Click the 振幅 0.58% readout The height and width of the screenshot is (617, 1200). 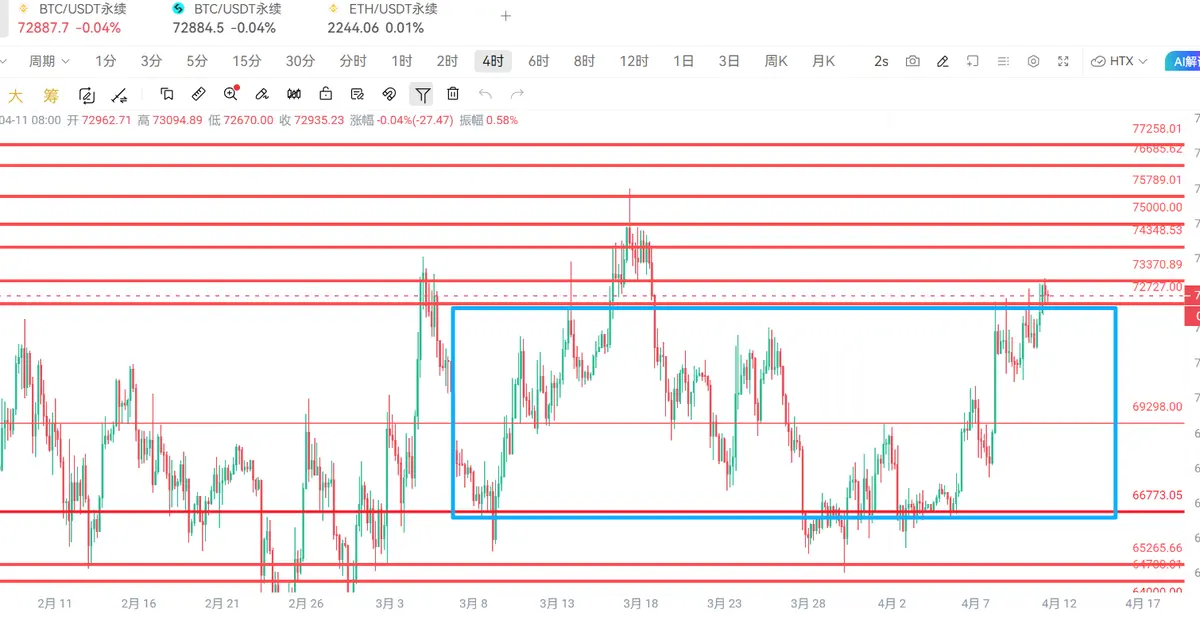pyautogui.click(x=488, y=120)
